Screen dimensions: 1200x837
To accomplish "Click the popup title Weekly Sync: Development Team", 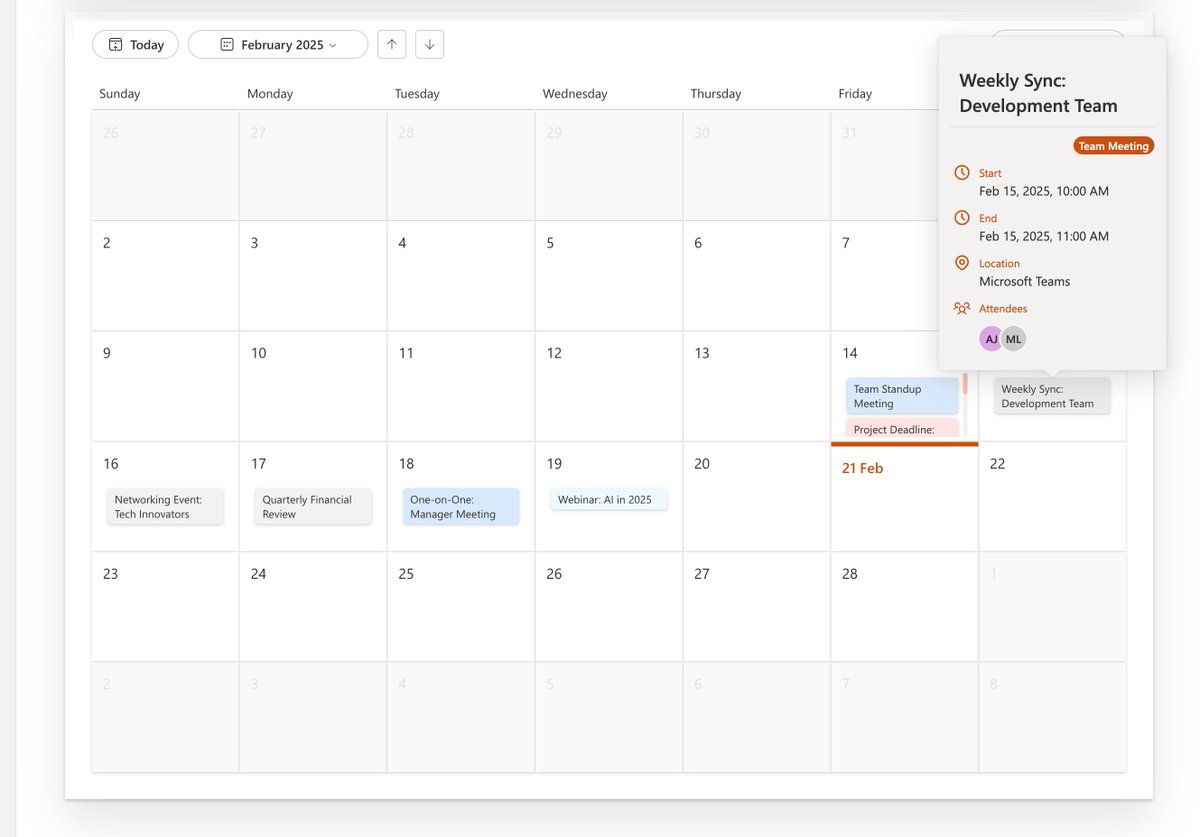I will 1038,93.
